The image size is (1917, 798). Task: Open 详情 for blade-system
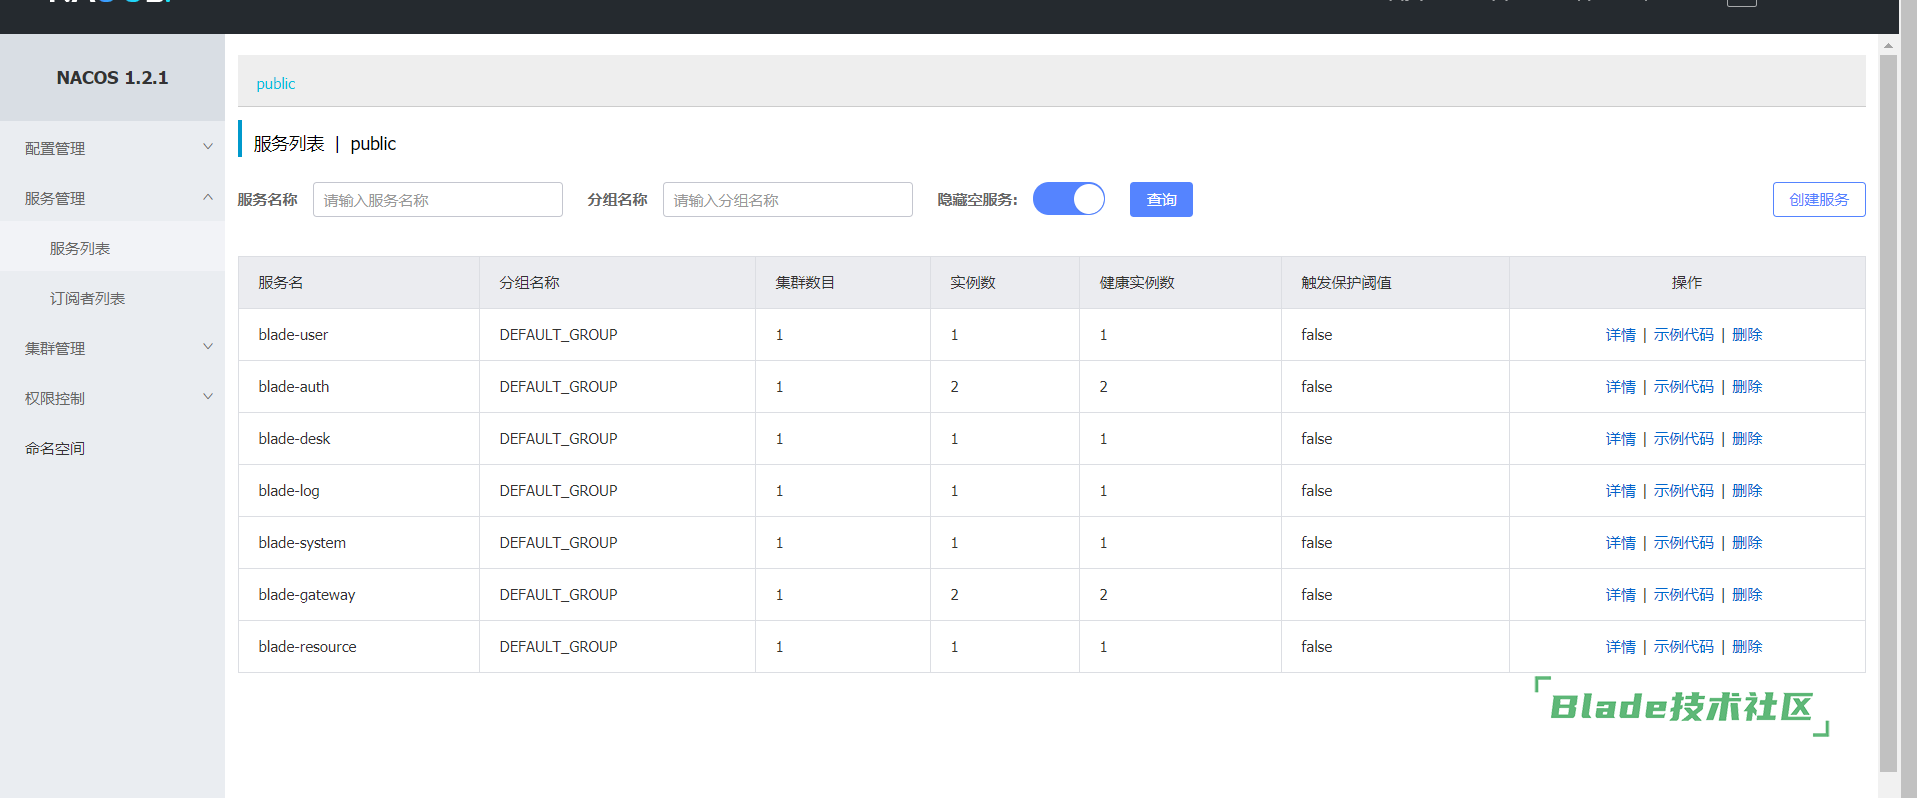[1621, 543]
